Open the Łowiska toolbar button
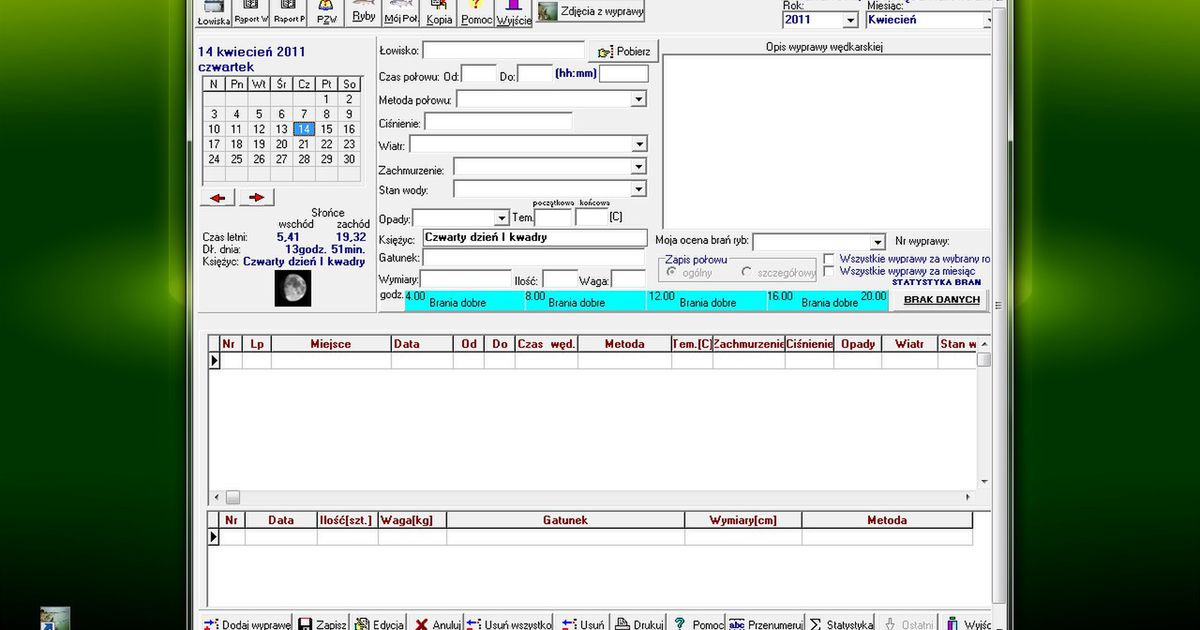This screenshot has height=630, width=1200. (x=214, y=13)
